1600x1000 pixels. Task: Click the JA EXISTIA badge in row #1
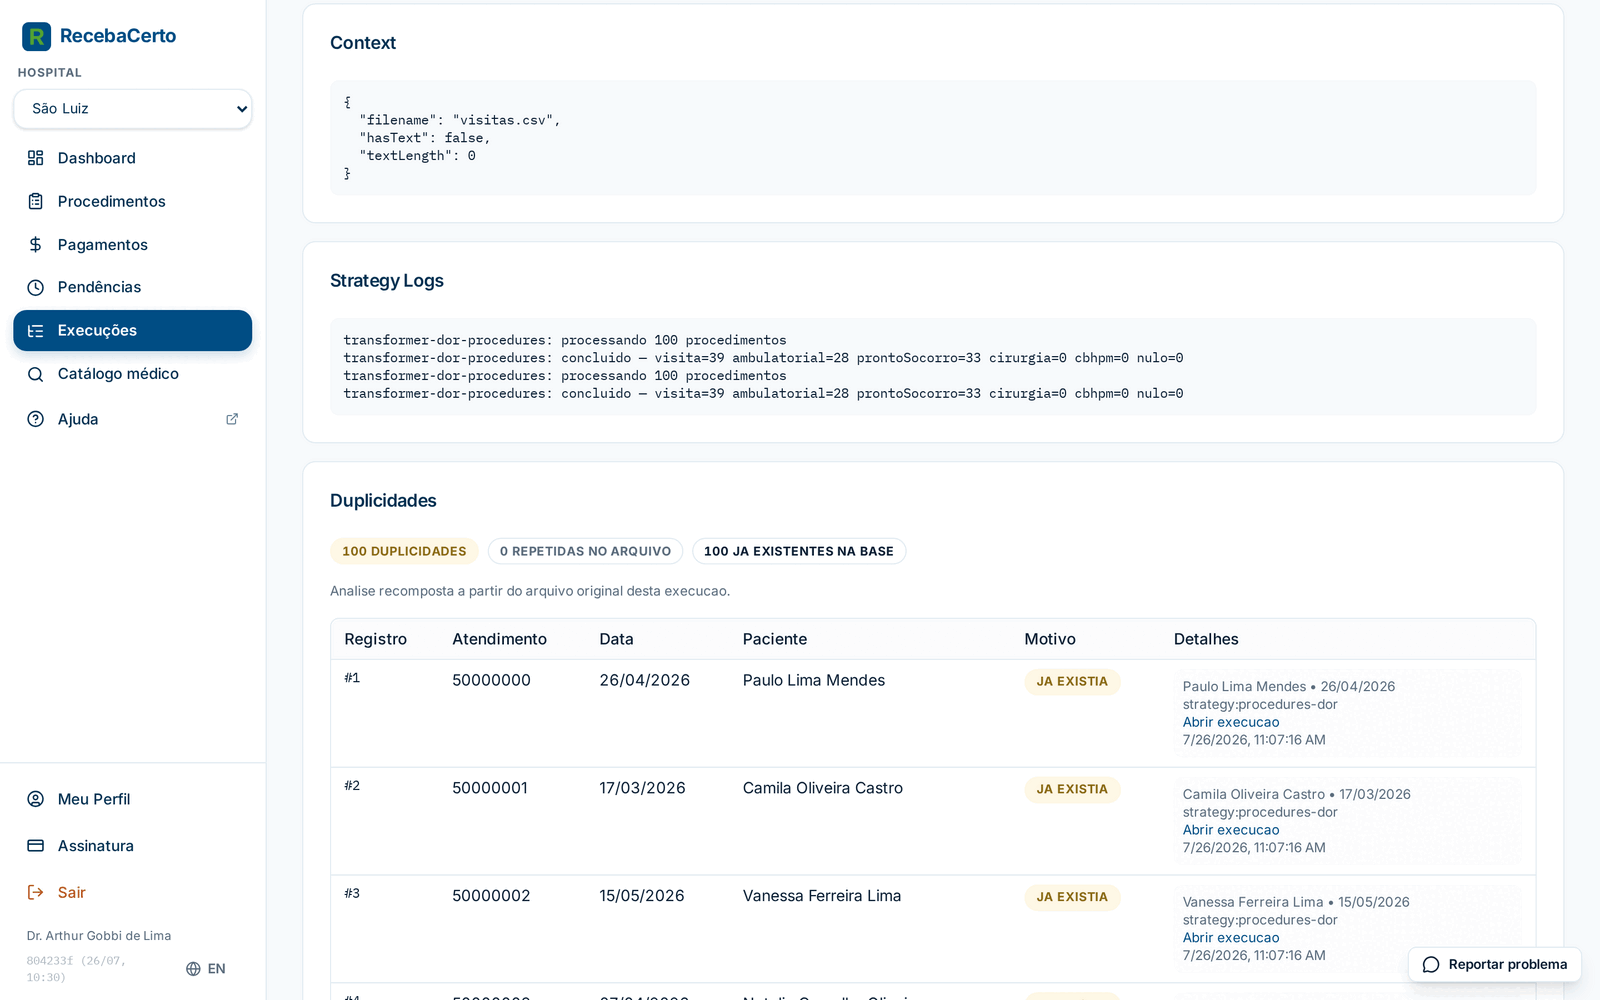point(1072,682)
